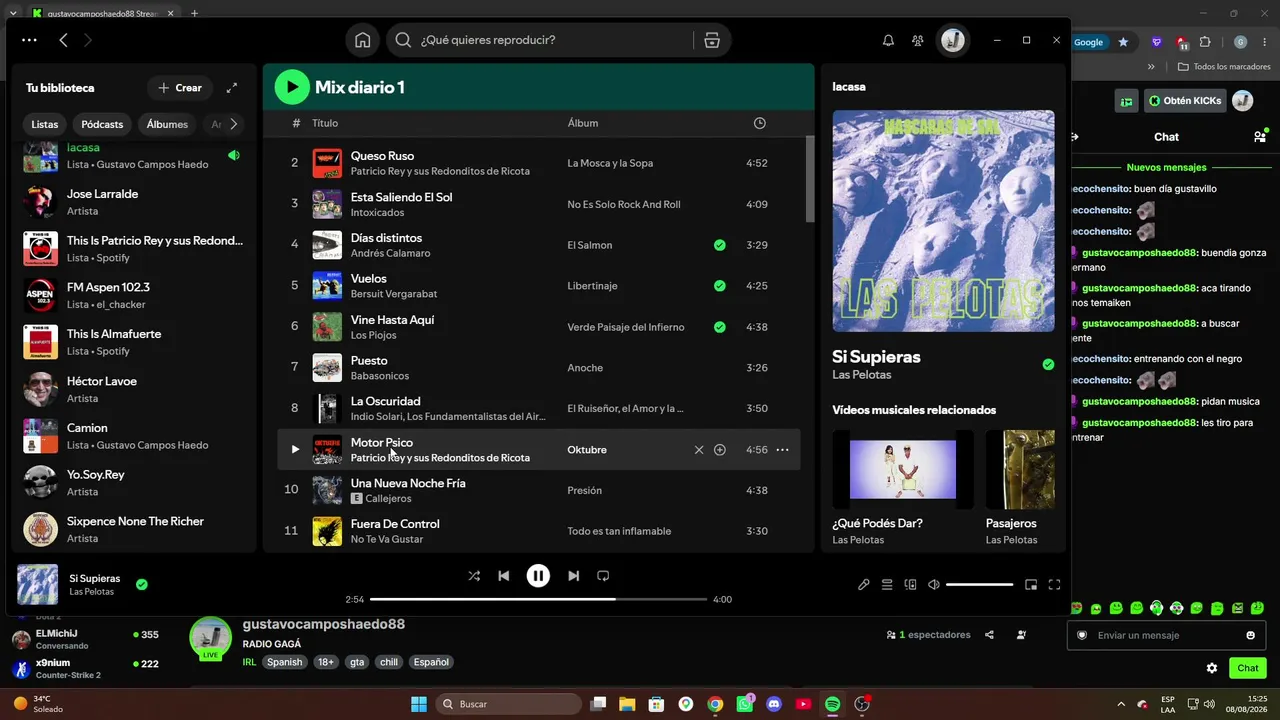Click the Título column header
Screen dimensions: 1280x720
(x=325, y=123)
